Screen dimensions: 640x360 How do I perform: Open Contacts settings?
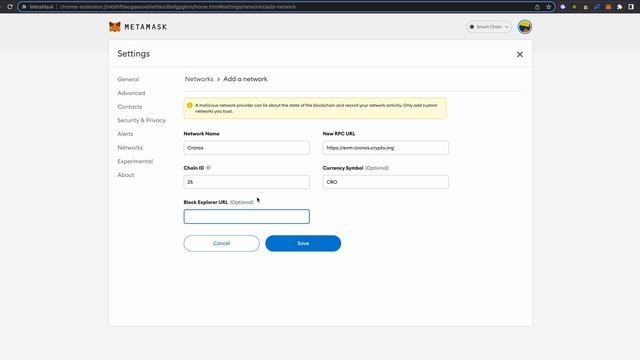[x=130, y=107]
